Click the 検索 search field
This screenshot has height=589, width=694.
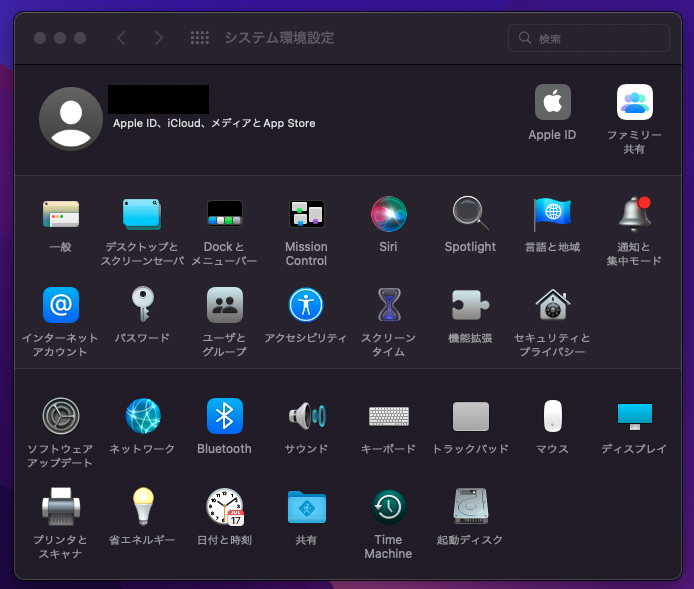[589, 38]
